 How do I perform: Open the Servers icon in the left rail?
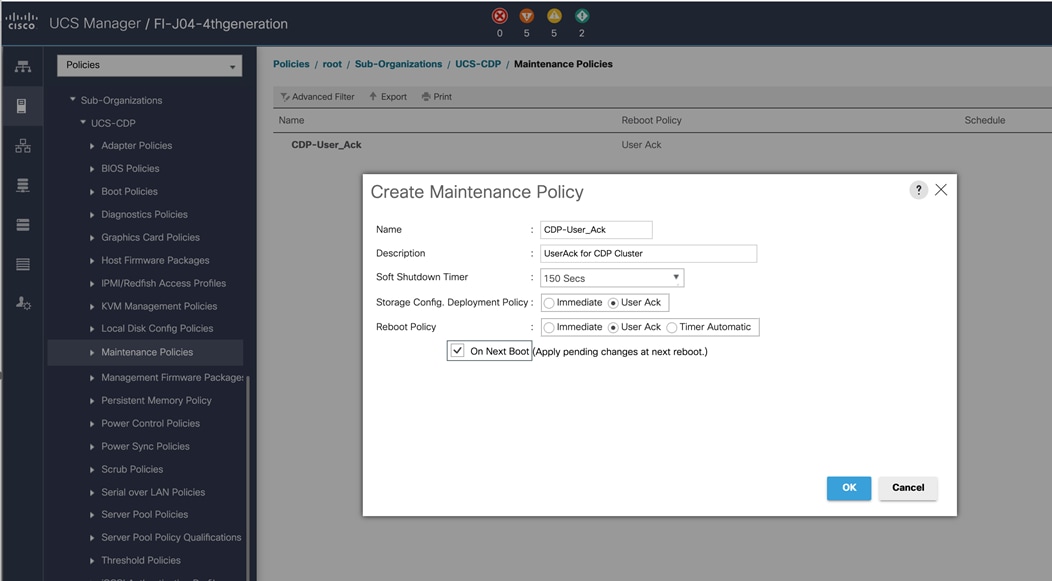[21, 106]
